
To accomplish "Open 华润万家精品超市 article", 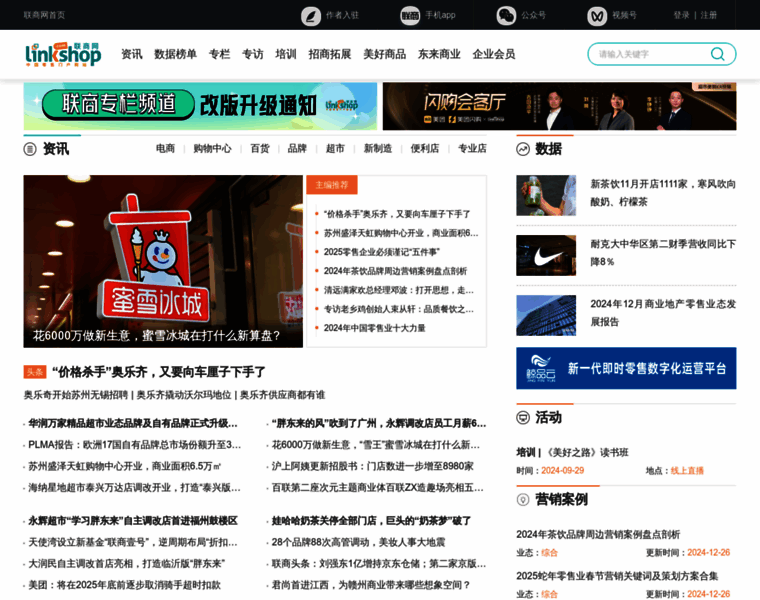I will click(x=133, y=423).
